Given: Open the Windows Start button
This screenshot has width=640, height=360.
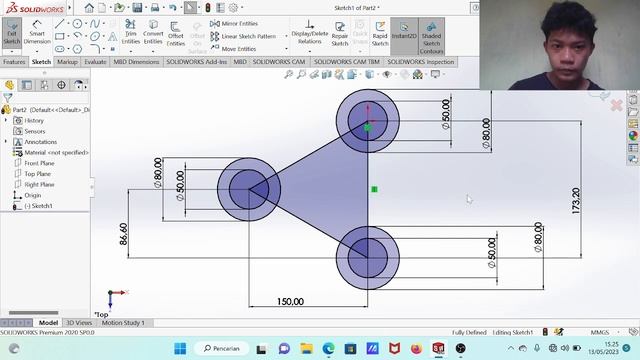Looking at the screenshot, I should [180, 349].
